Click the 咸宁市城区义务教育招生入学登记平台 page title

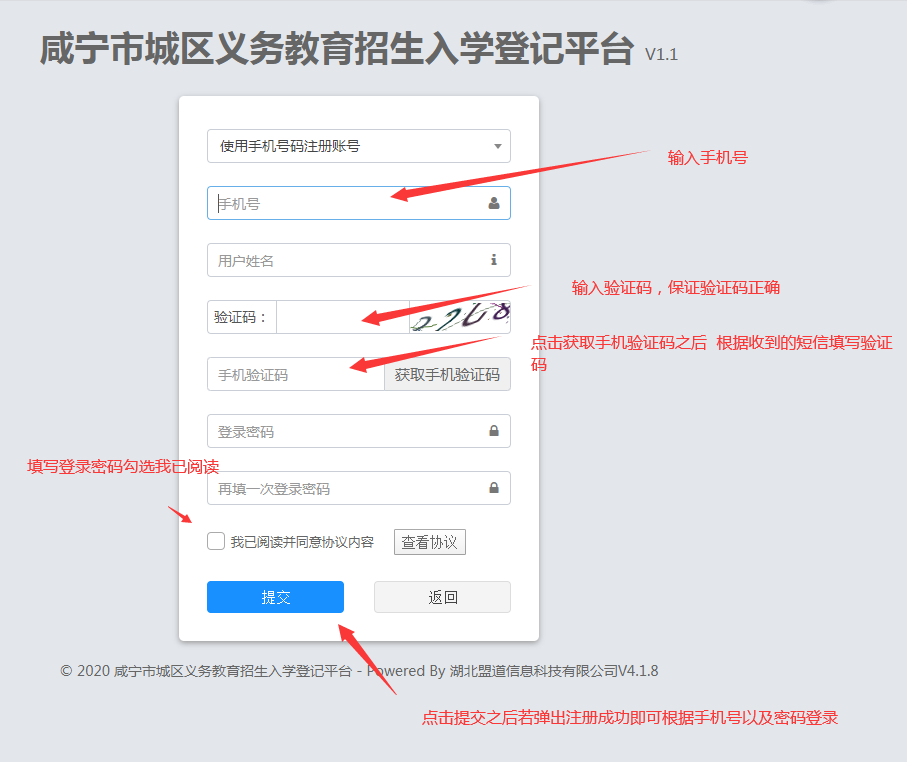click(x=337, y=49)
